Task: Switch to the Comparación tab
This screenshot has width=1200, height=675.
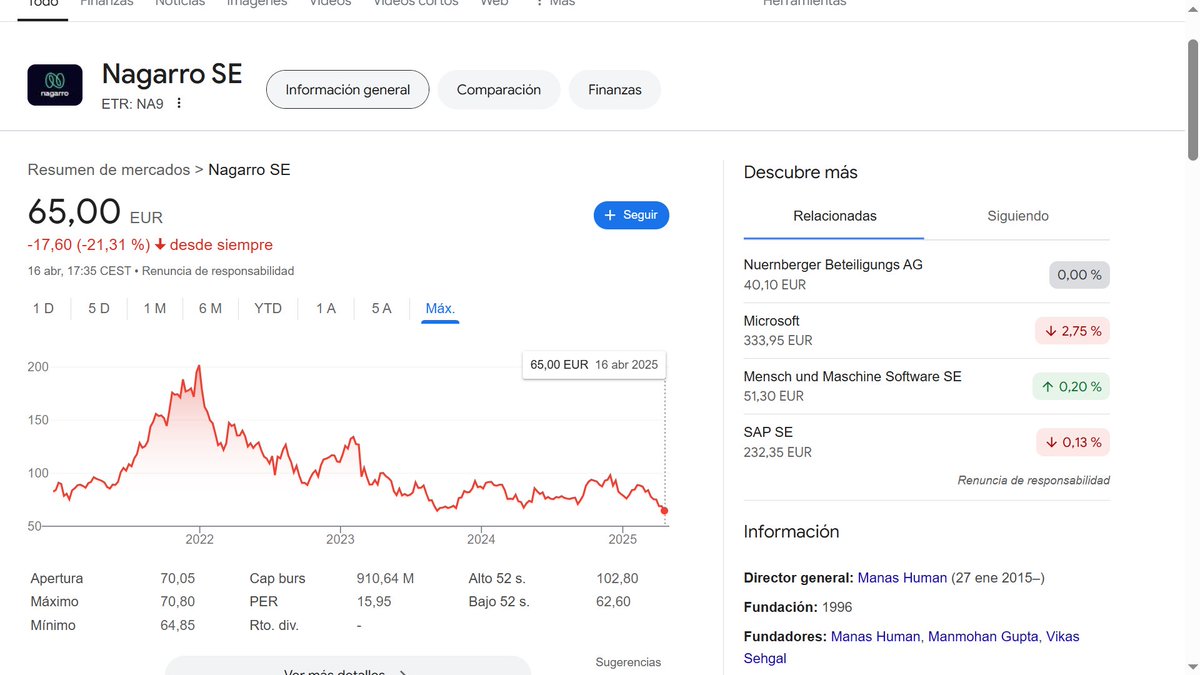Action: pyautogui.click(x=499, y=89)
